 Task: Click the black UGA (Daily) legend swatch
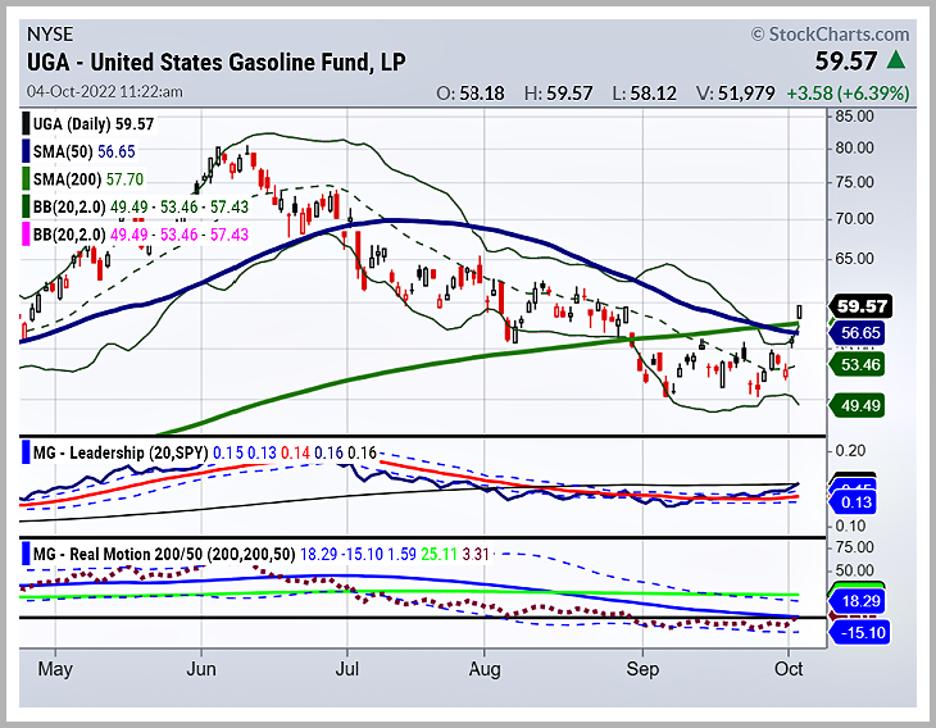[x=24, y=127]
